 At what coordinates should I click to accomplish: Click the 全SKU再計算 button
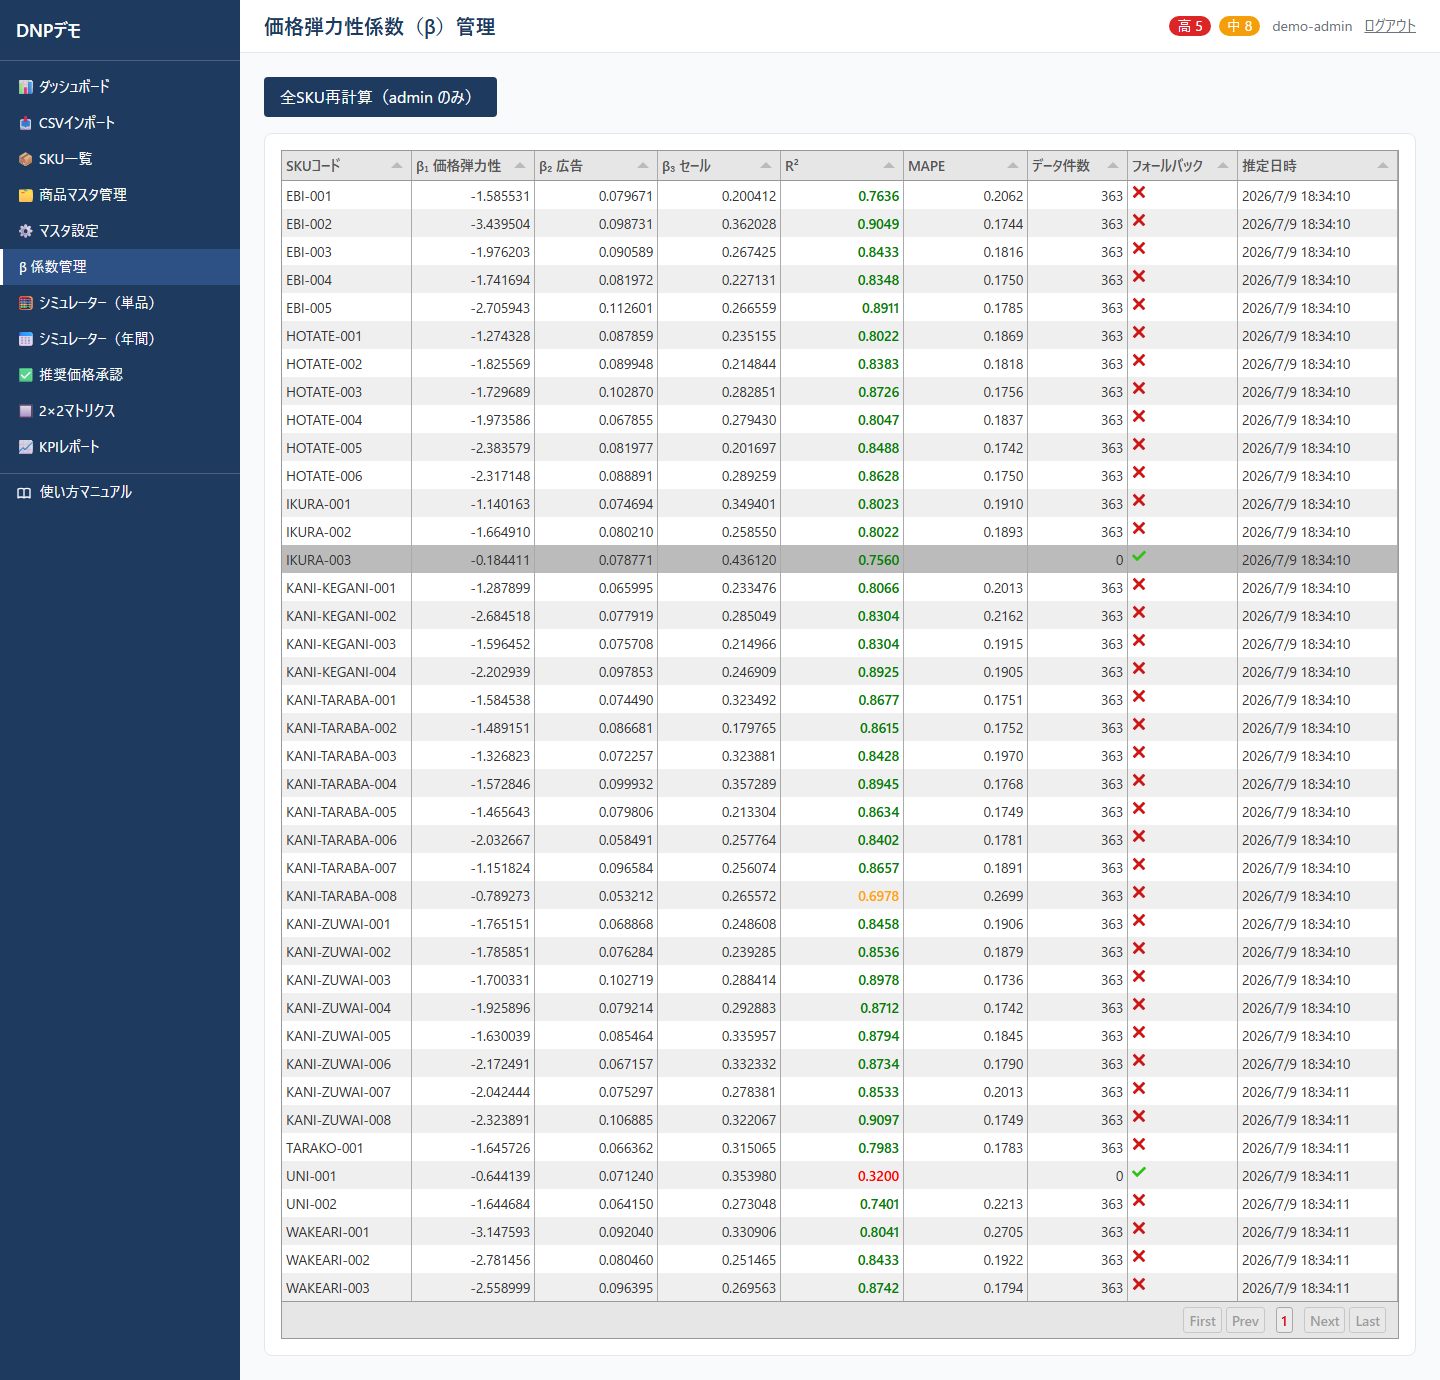pyautogui.click(x=380, y=97)
